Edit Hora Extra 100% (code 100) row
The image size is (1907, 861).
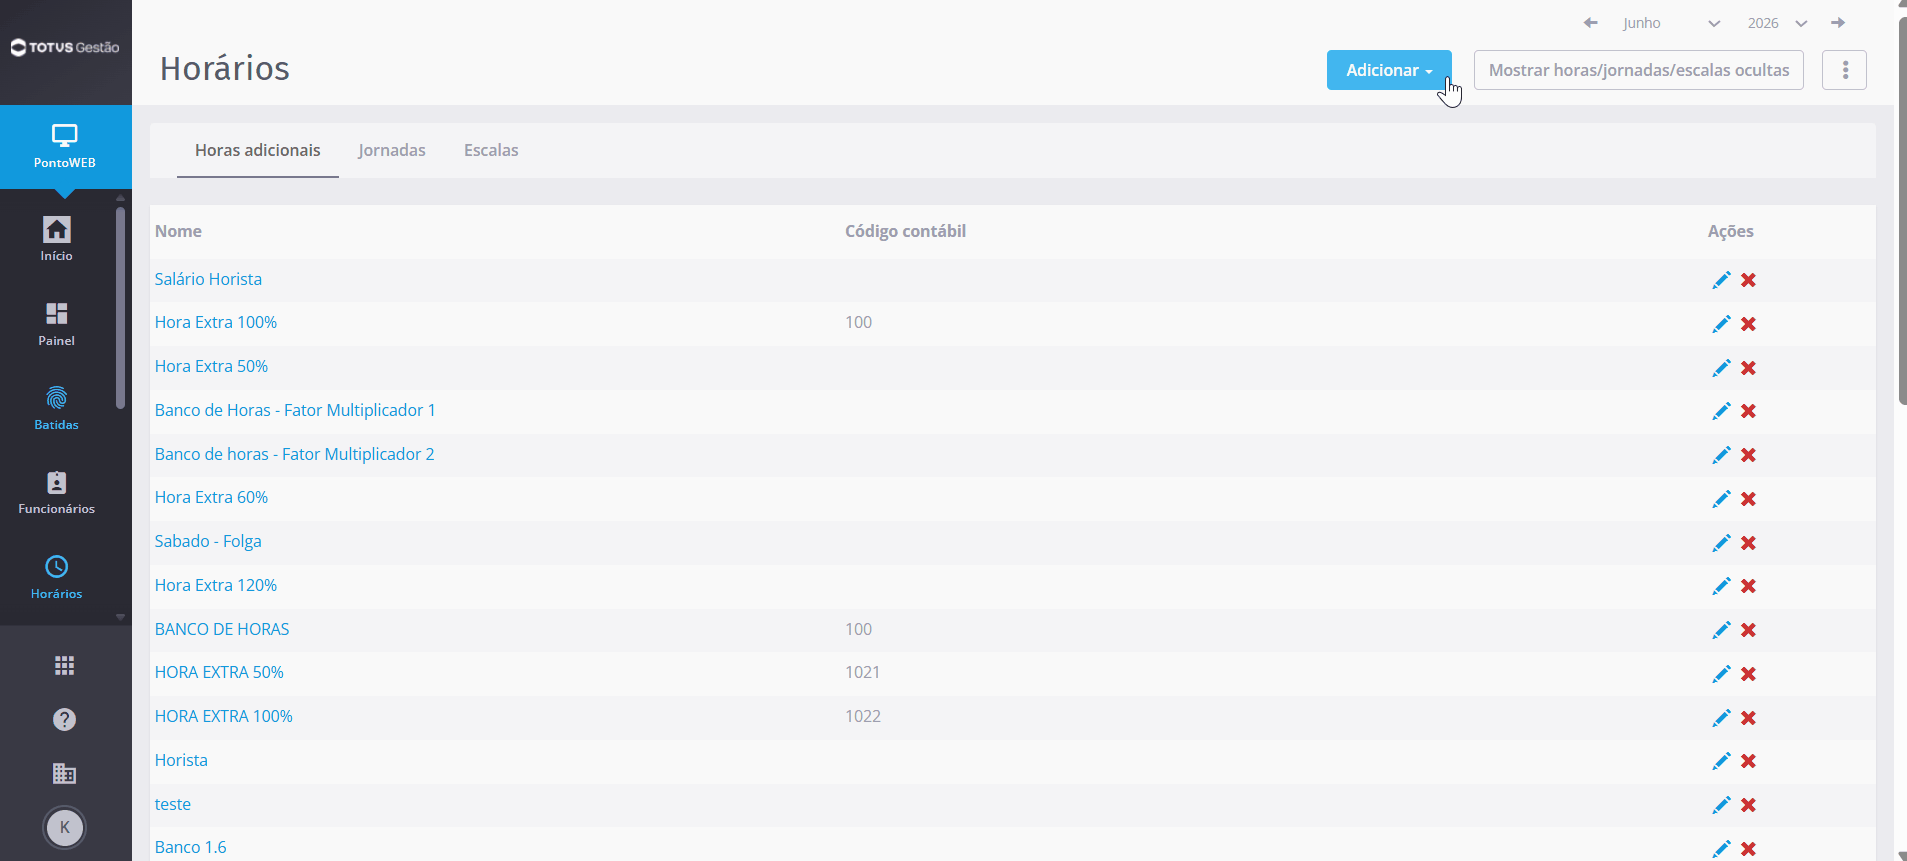(x=1721, y=324)
